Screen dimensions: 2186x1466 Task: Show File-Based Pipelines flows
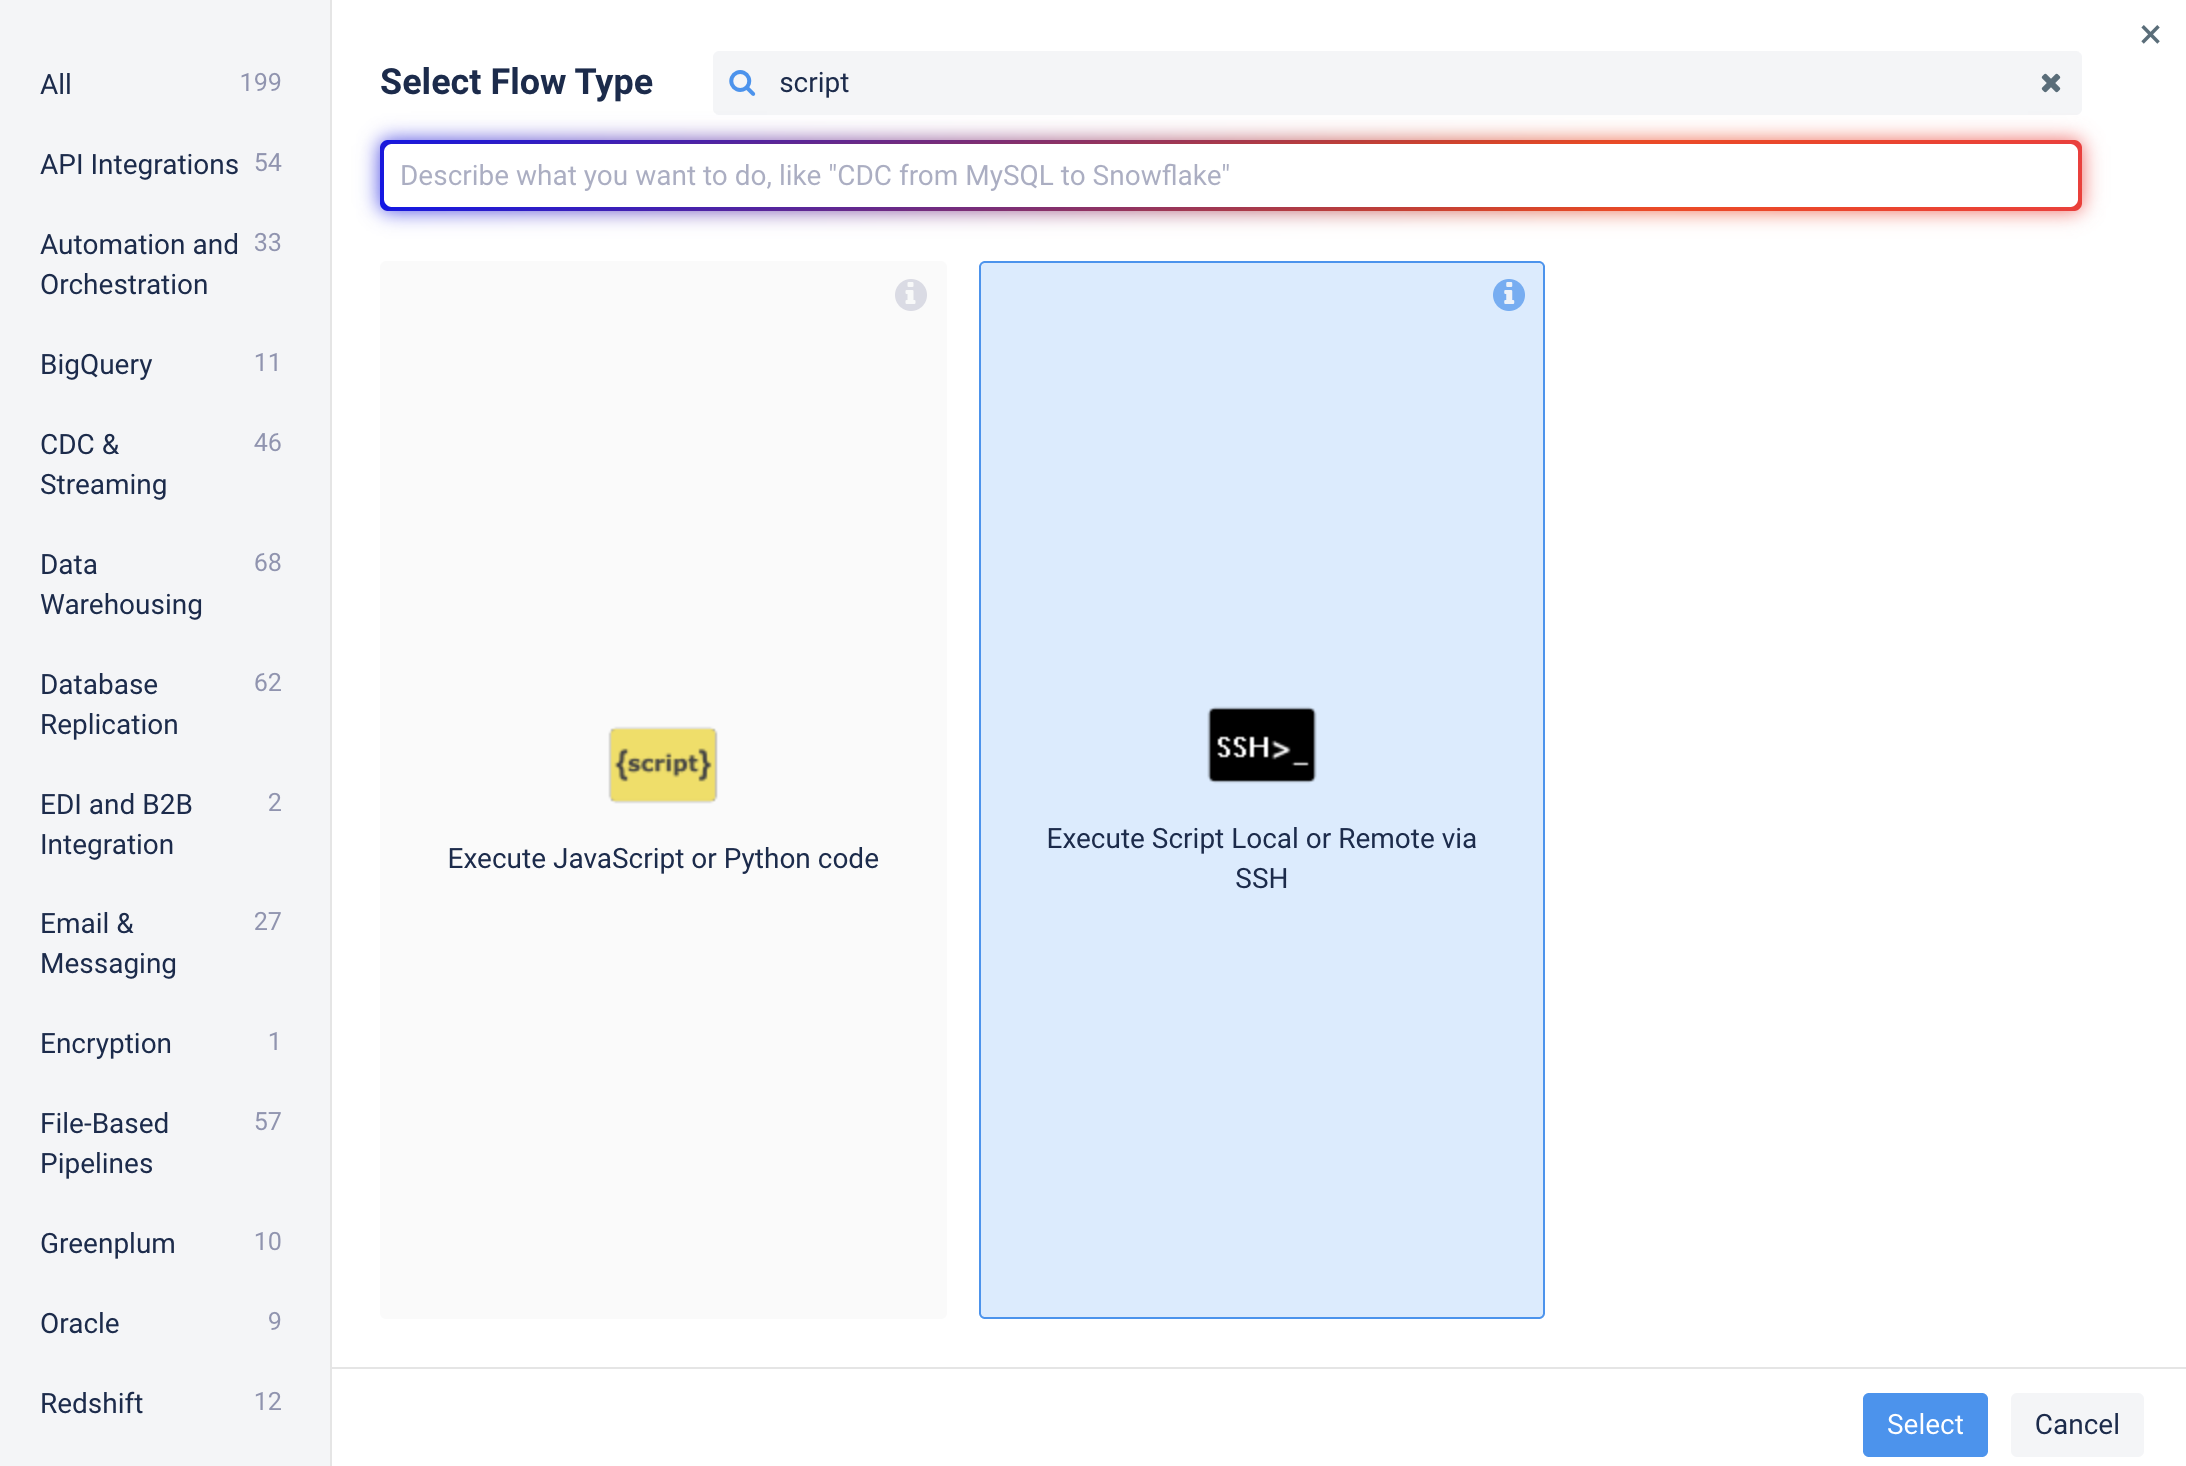tap(104, 1142)
